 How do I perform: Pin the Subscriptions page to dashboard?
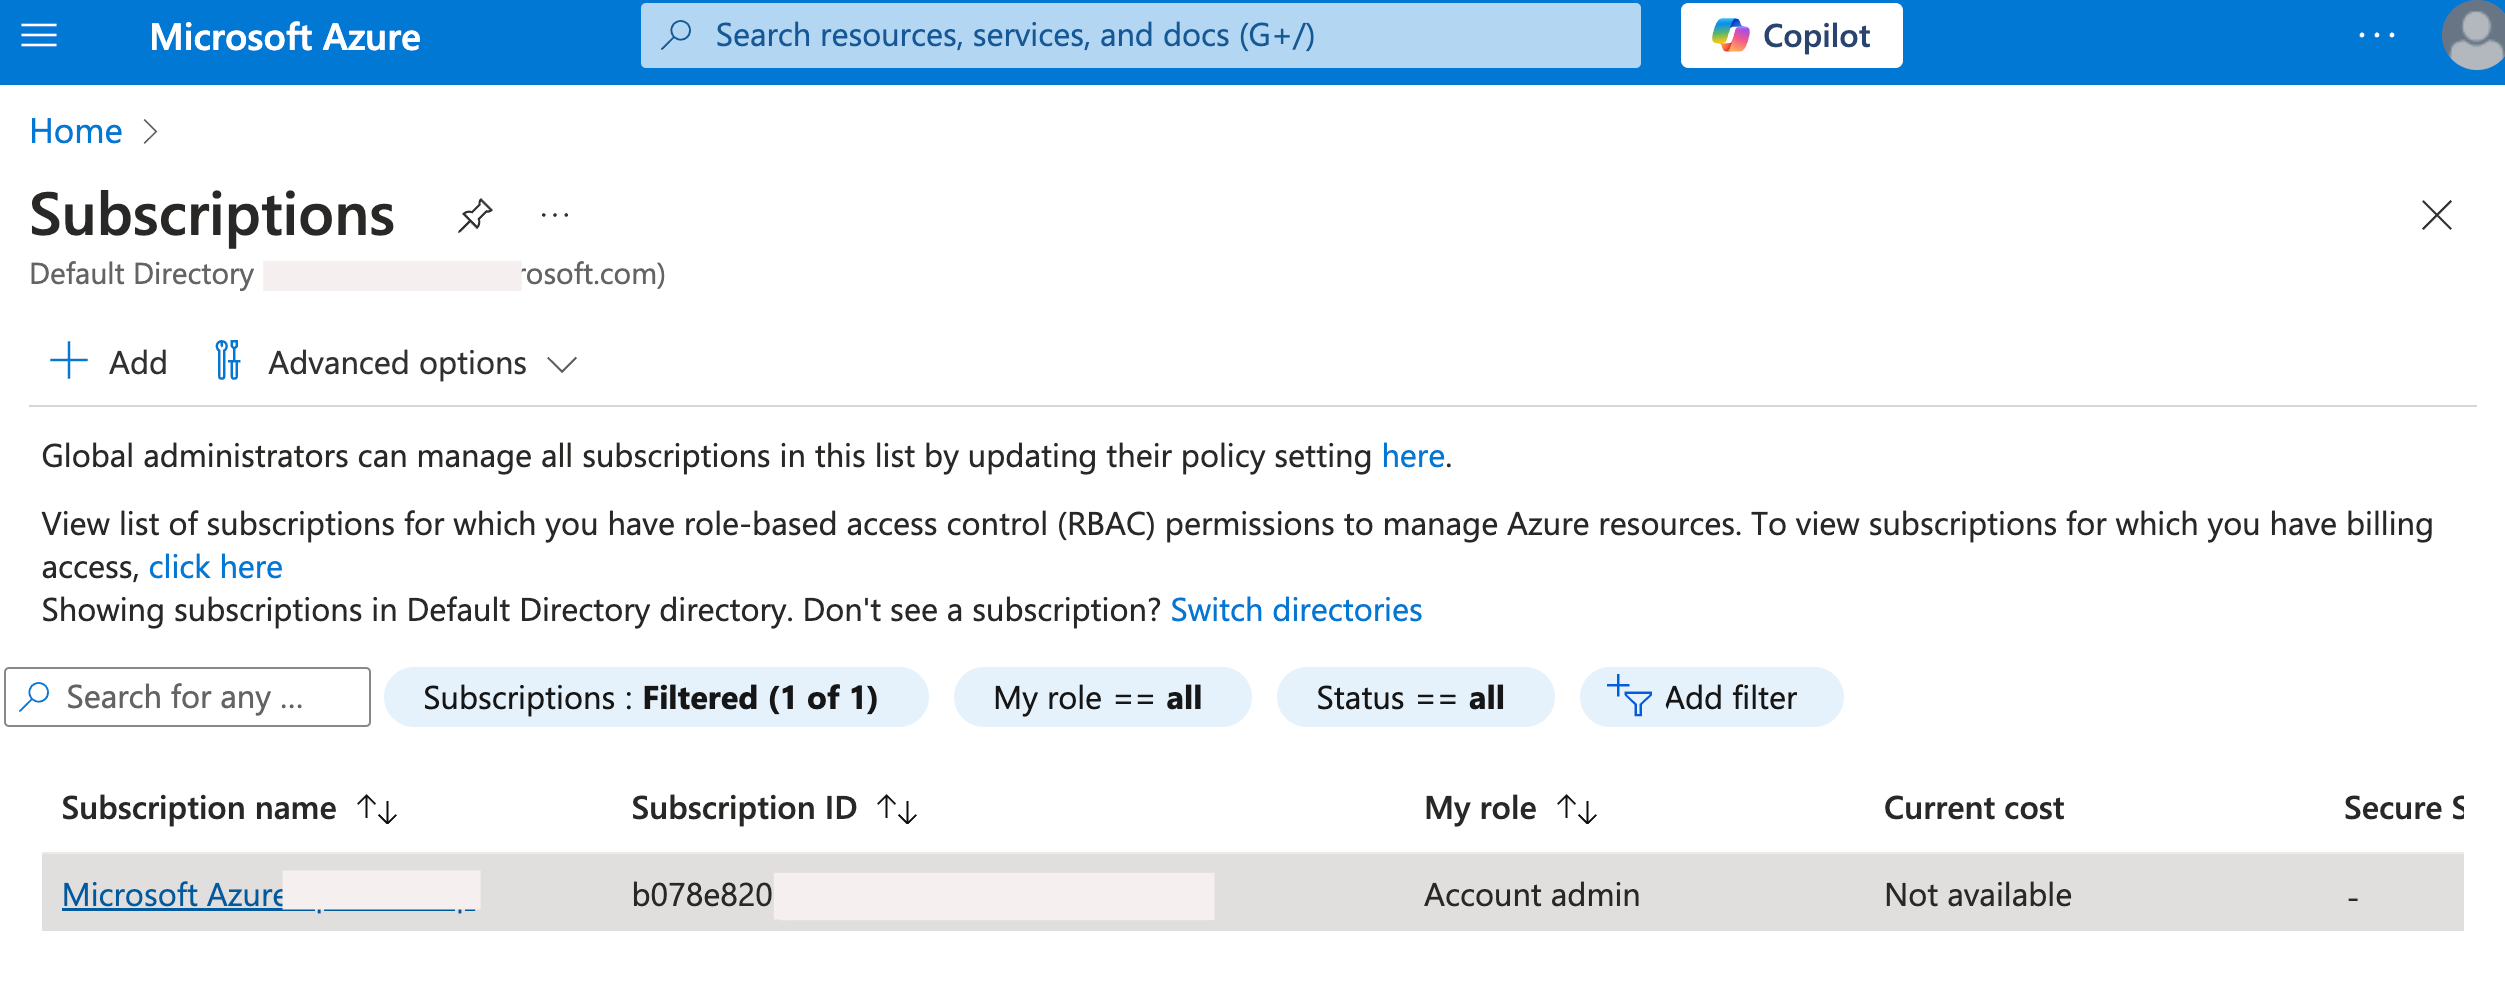pyautogui.click(x=475, y=215)
